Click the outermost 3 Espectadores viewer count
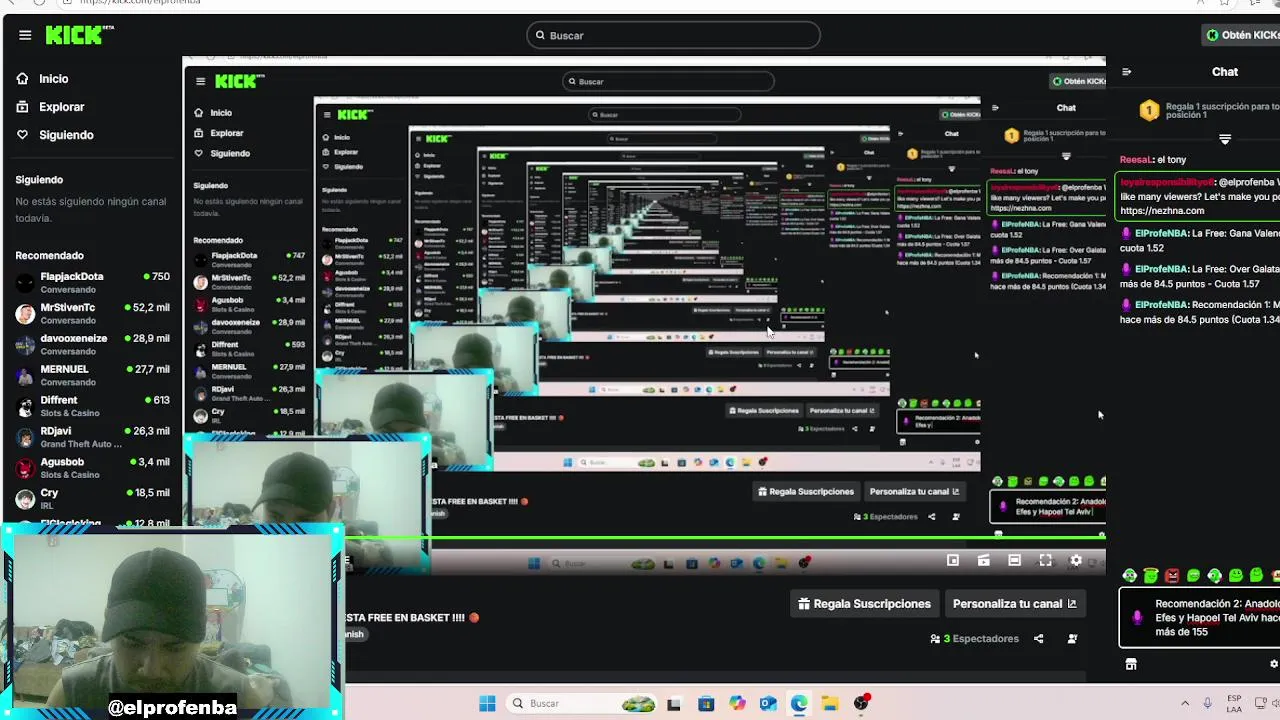Screen dimensions: 1280x720 tap(974, 639)
